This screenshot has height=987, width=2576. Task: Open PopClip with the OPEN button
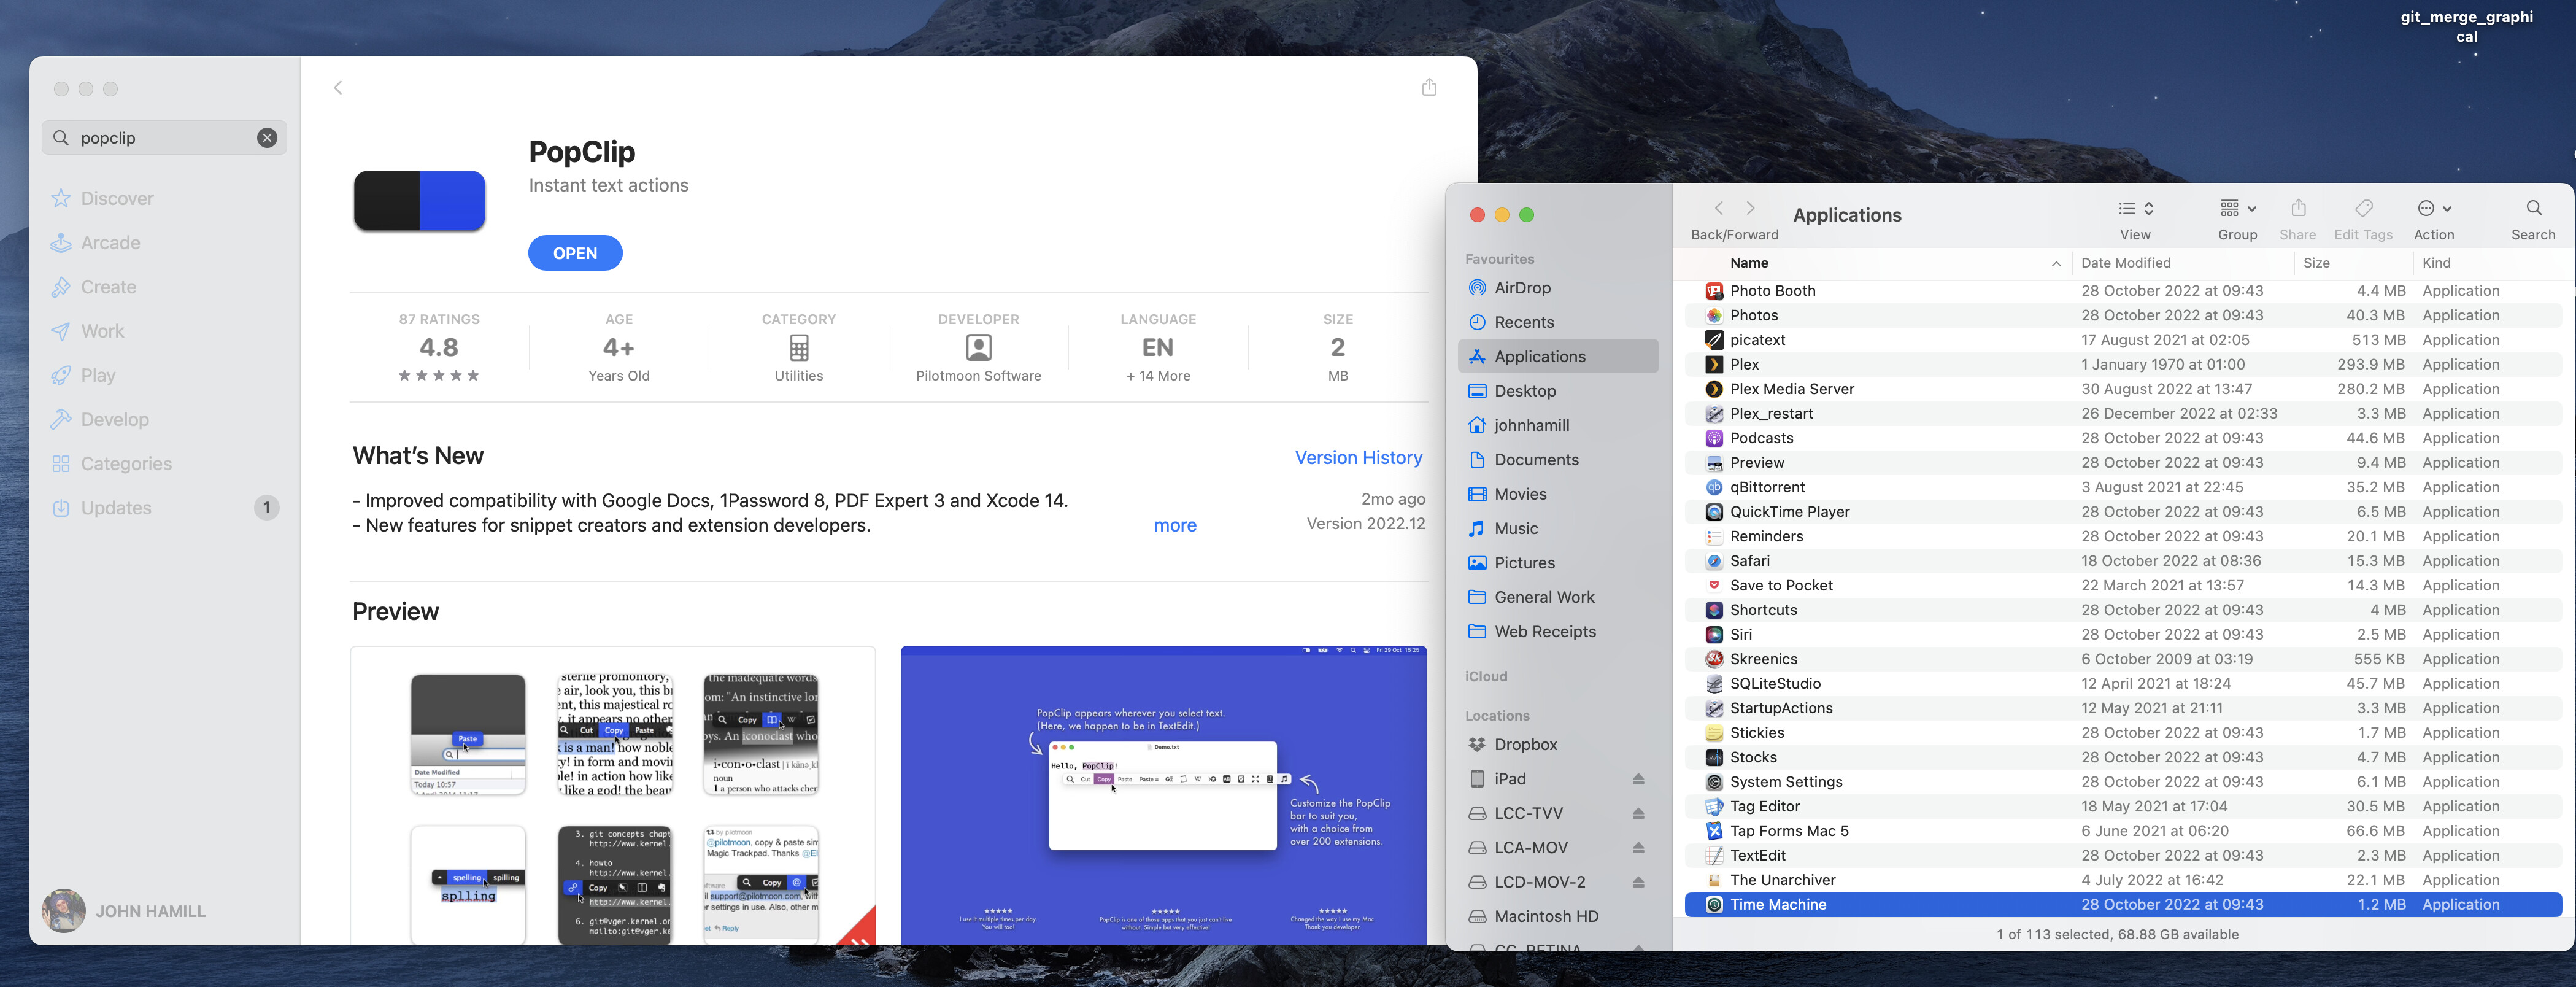pyautogui.click(x=575, y=253)
